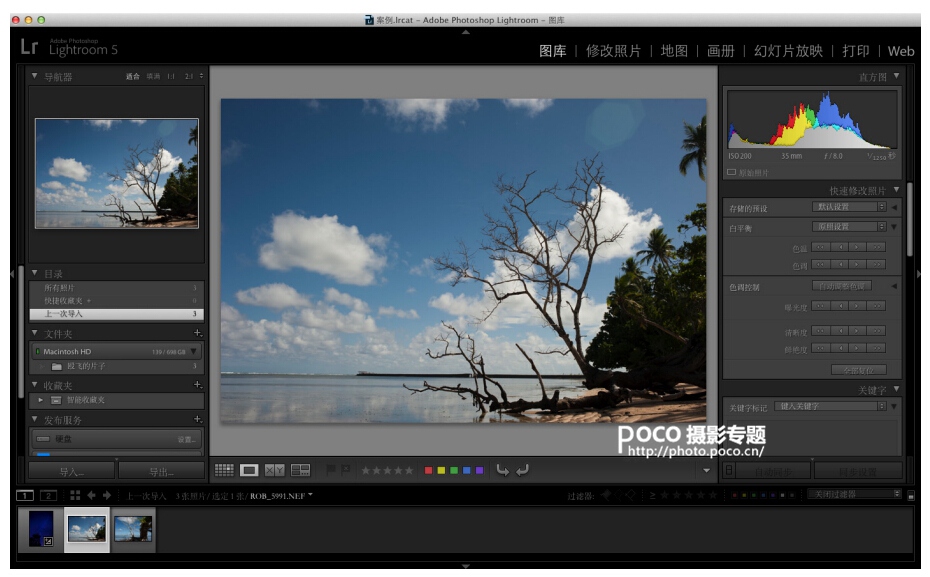Open the Web module
The image size is (930, 577).
(901, 52)
